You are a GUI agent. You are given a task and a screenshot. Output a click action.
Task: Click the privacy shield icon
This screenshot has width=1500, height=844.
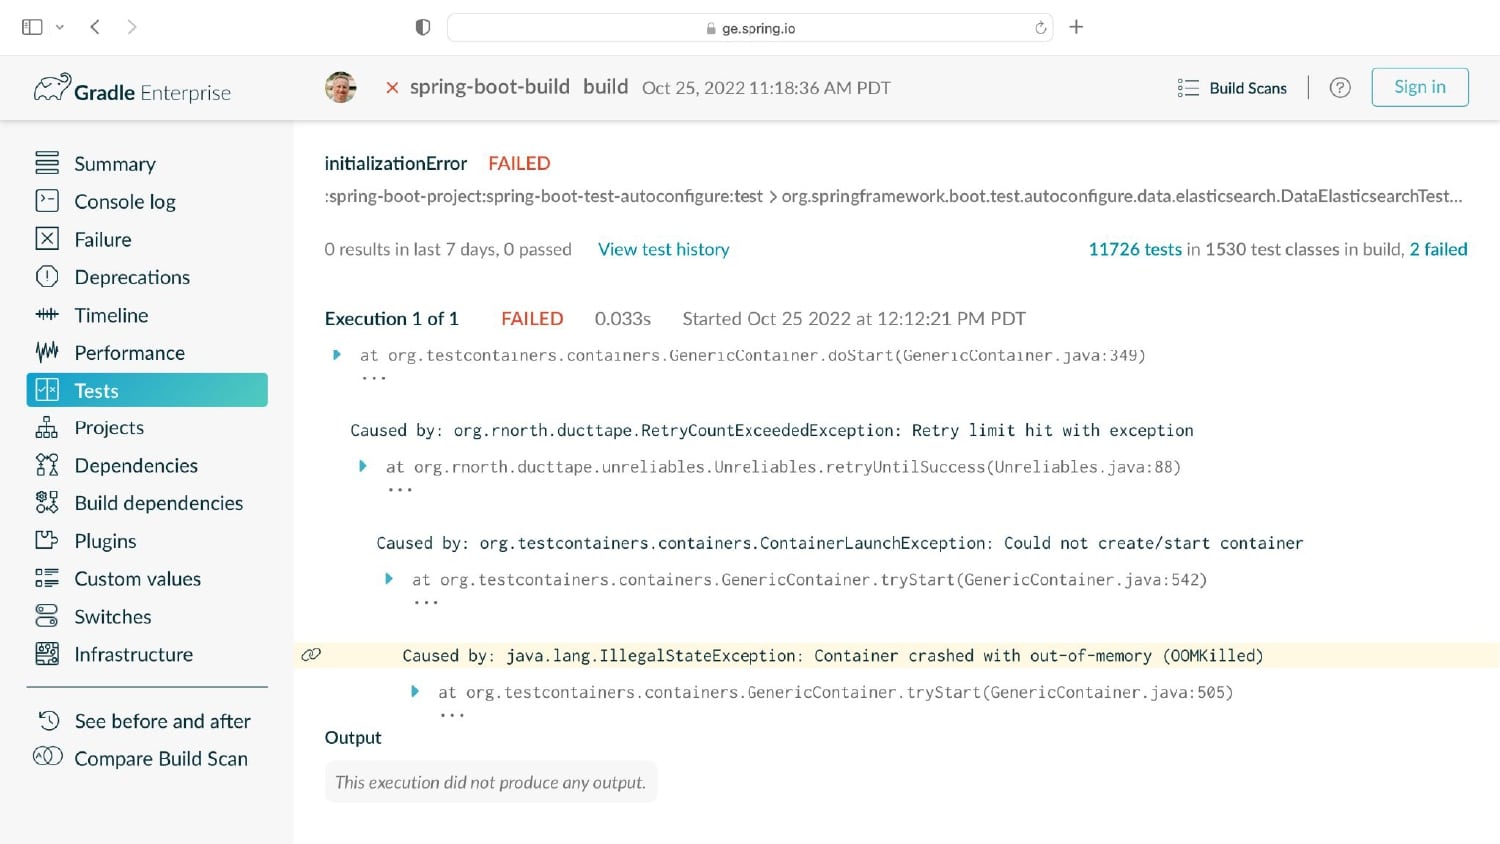tap(423, 27)
